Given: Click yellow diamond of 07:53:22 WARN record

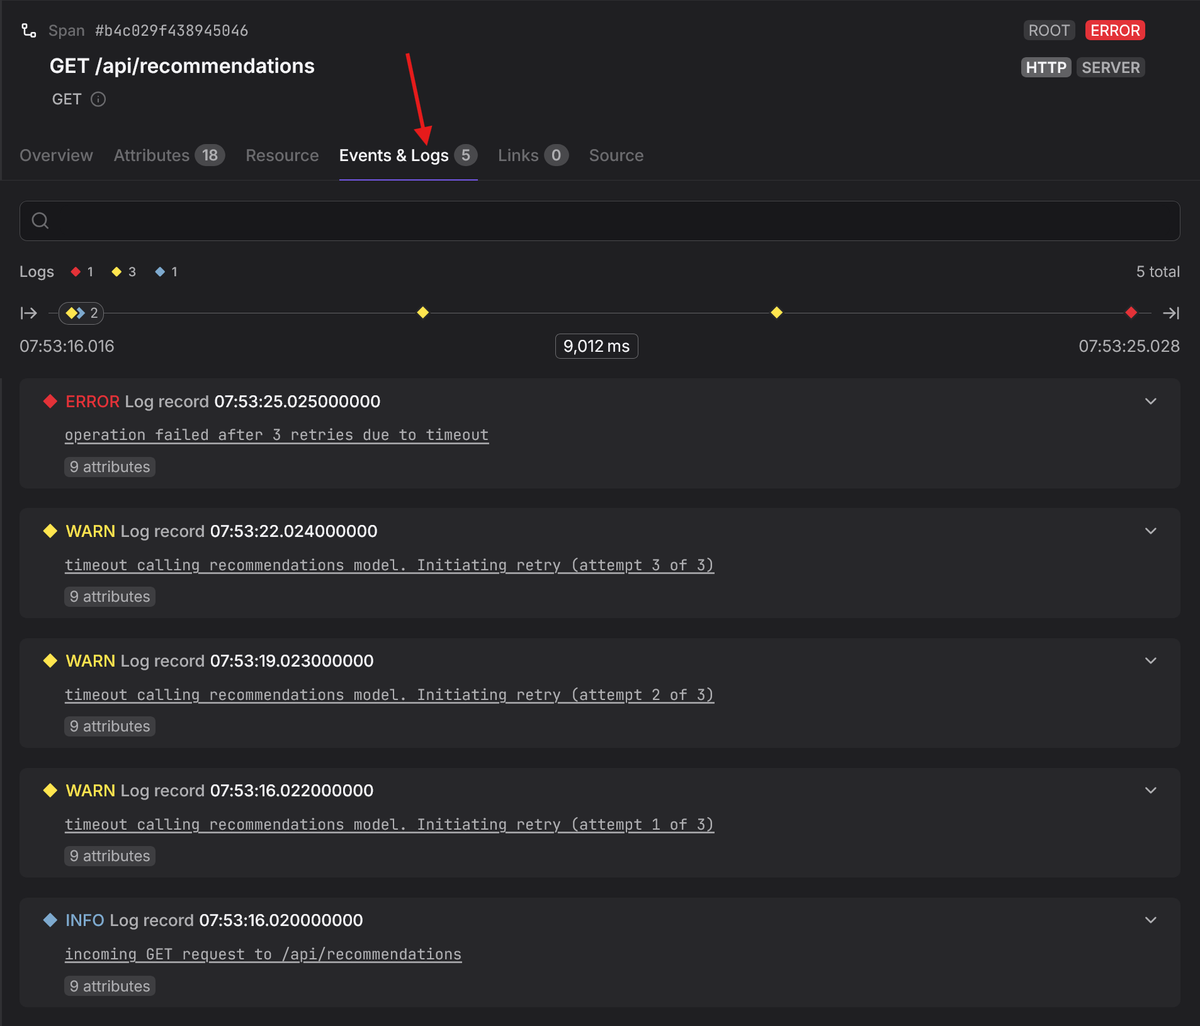Looking at the screenshot, I should coord(50,531).
